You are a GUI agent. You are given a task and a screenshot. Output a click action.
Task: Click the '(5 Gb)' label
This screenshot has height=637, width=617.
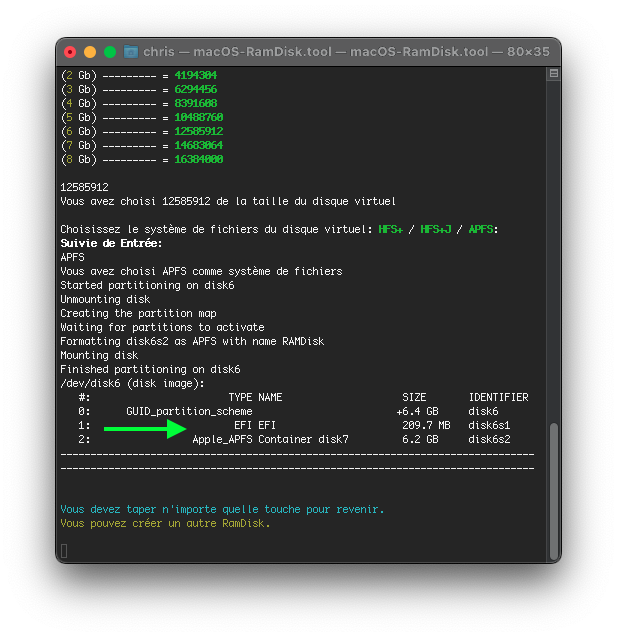(x=79, y=117)
